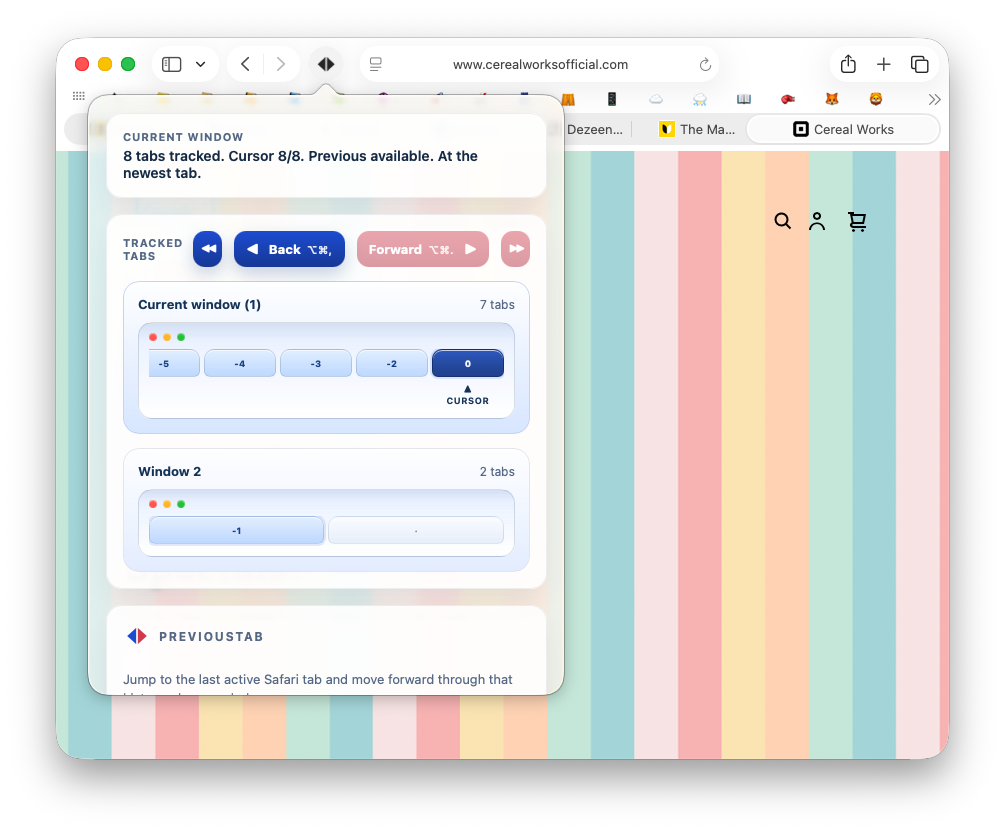Open the account icon on the webpage
Image resolution: width=1005 pixels, height=833 pixels.
[x=817, y=221]
